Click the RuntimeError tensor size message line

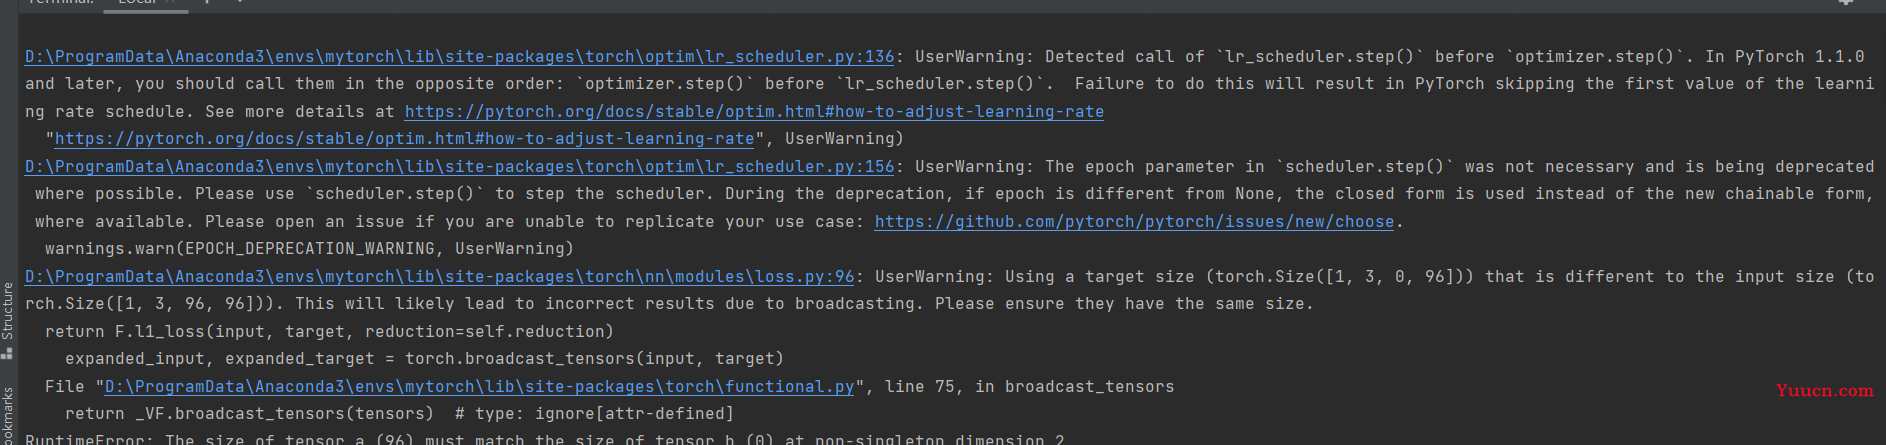pyautogui.click(x=545, y=439)
